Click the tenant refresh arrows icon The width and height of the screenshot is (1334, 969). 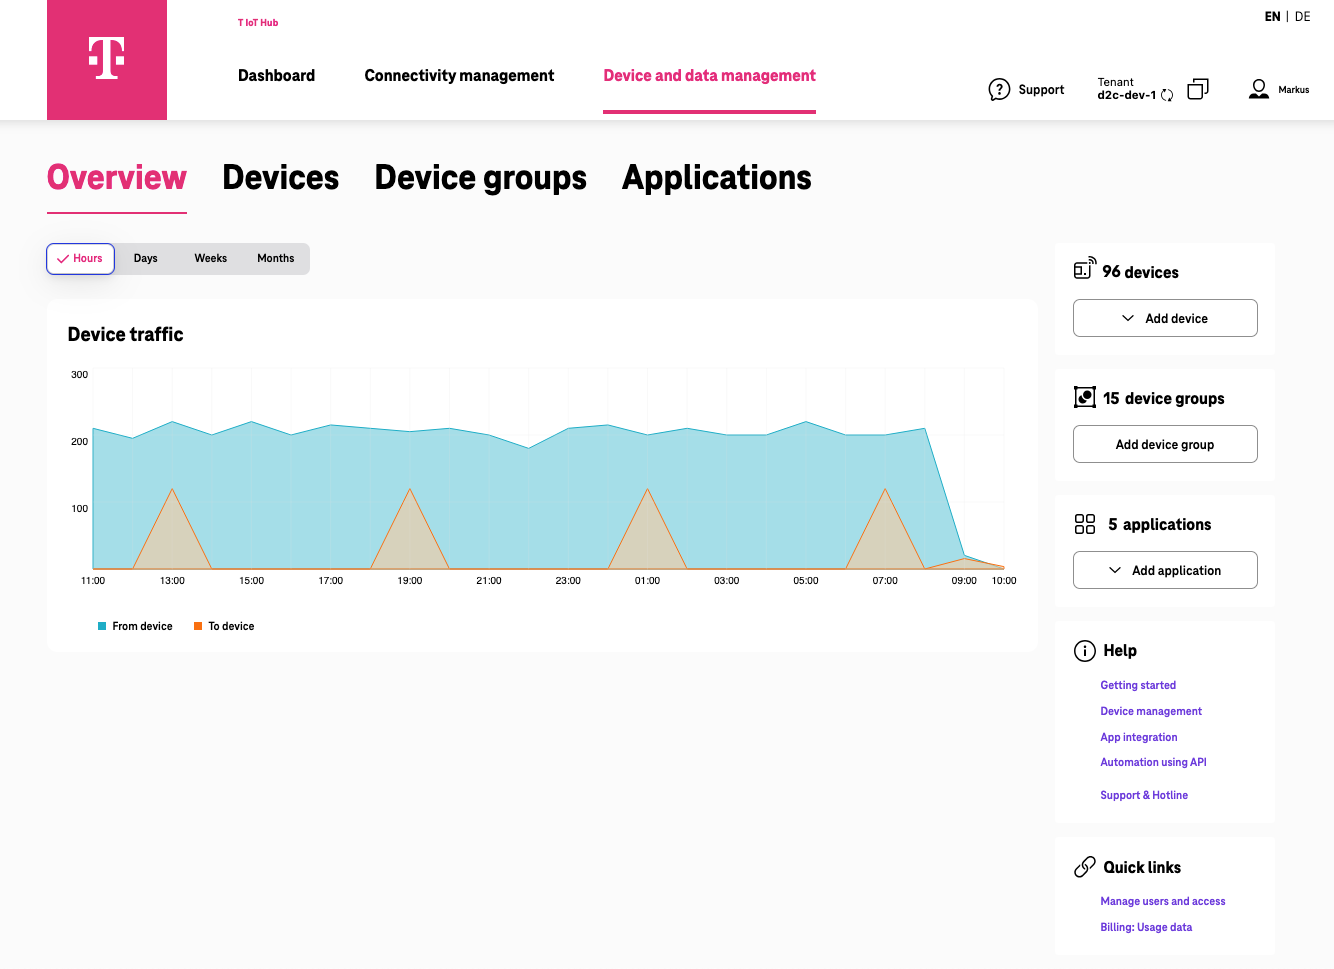pos(1167,96)
